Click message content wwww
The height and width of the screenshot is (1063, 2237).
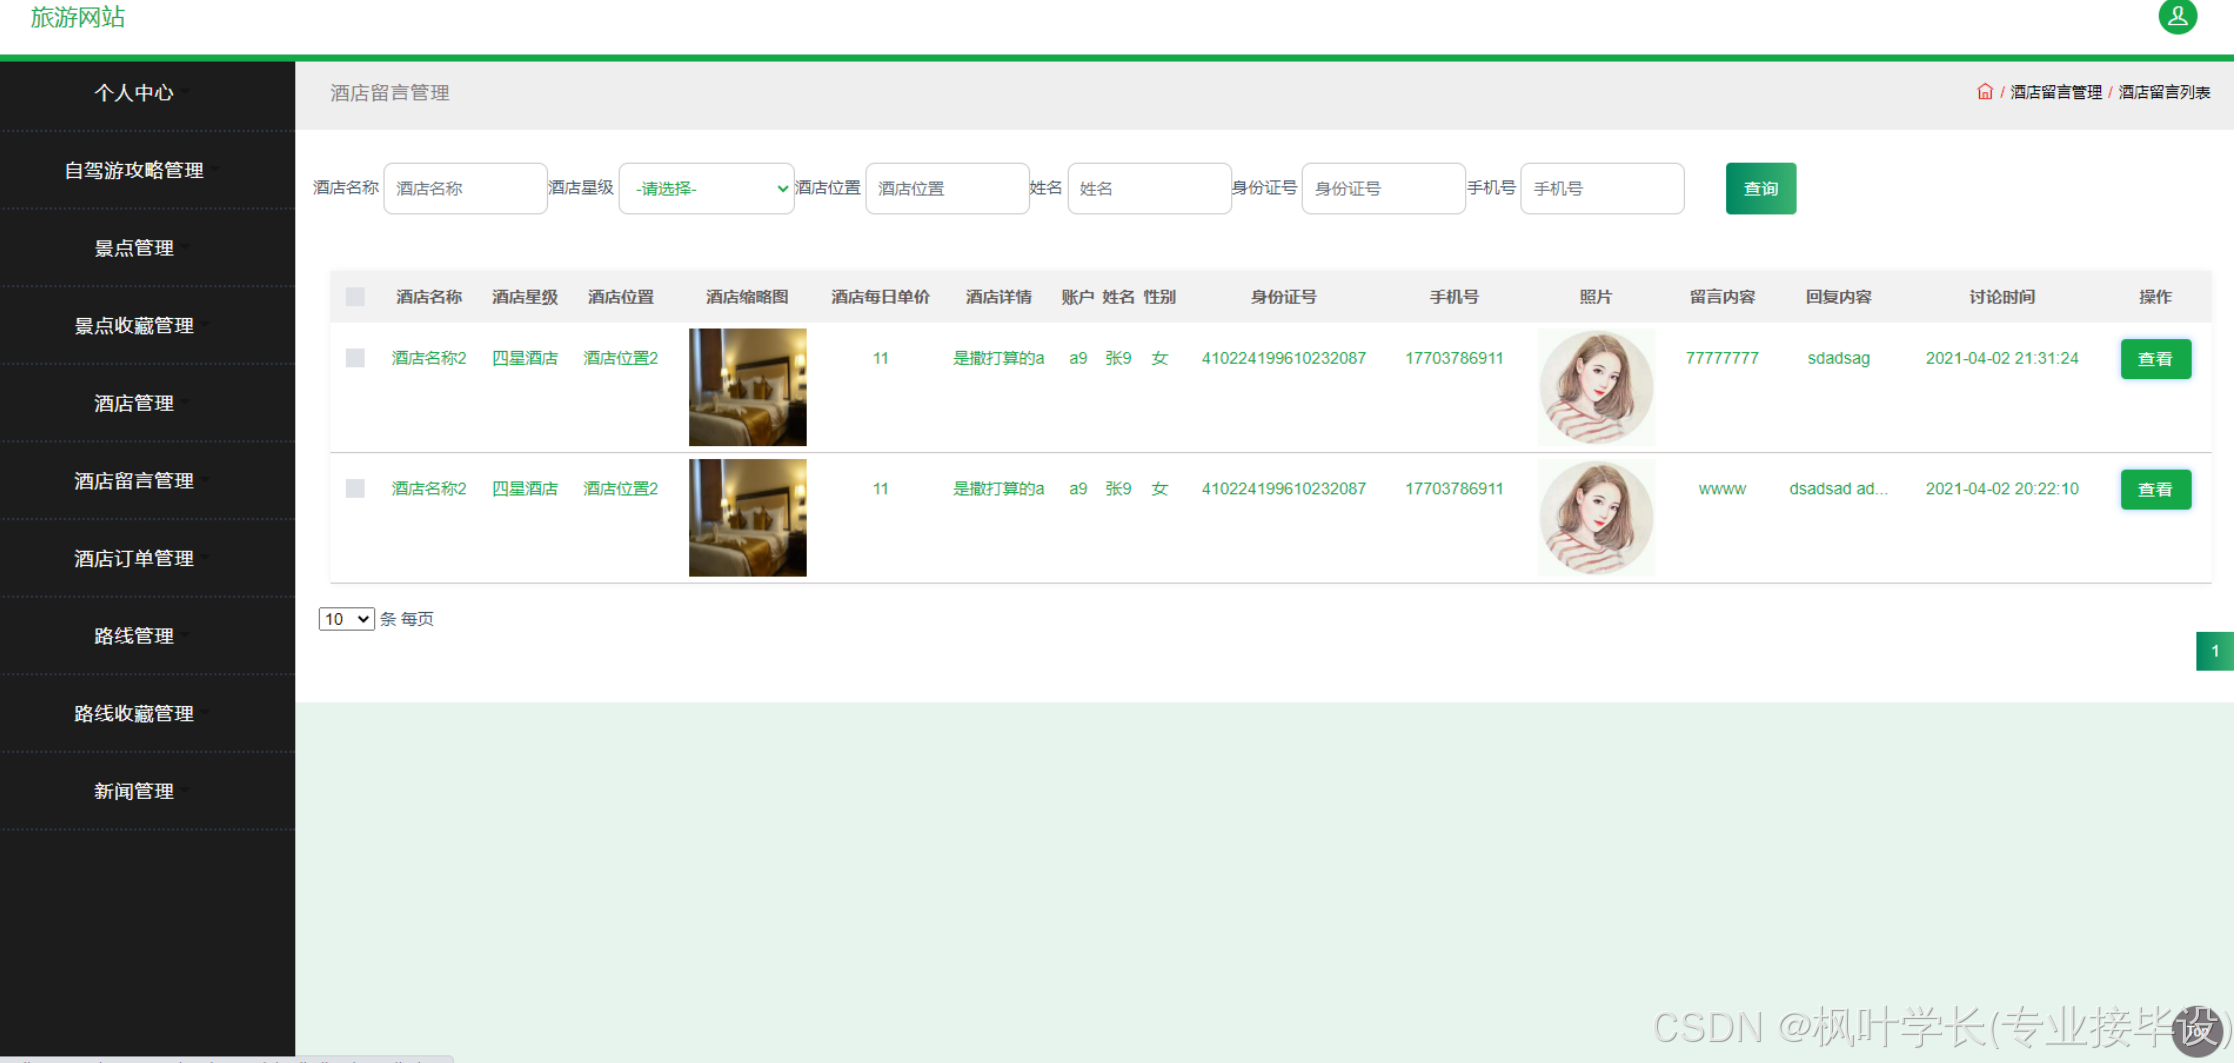pyautogui.click(x=1722, y=489)
